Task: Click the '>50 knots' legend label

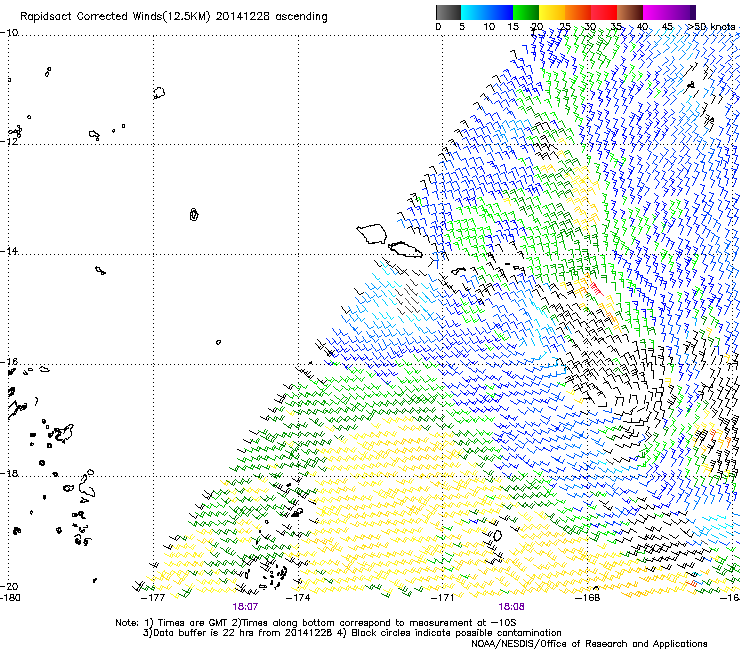Action: click(712, 27)
